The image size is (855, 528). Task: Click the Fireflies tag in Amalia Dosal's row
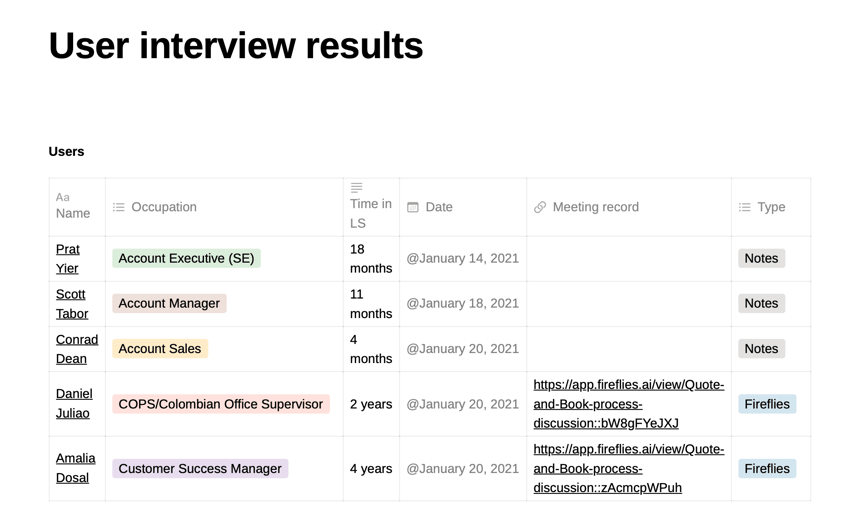click(x=767, y=469)
